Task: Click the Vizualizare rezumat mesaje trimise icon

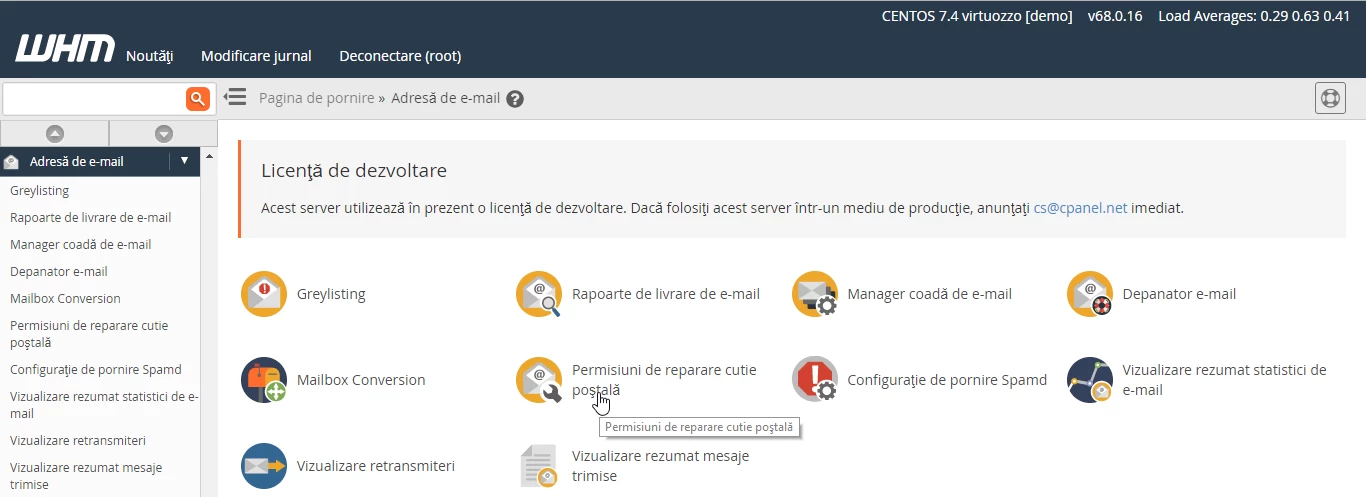Action: 539,466
